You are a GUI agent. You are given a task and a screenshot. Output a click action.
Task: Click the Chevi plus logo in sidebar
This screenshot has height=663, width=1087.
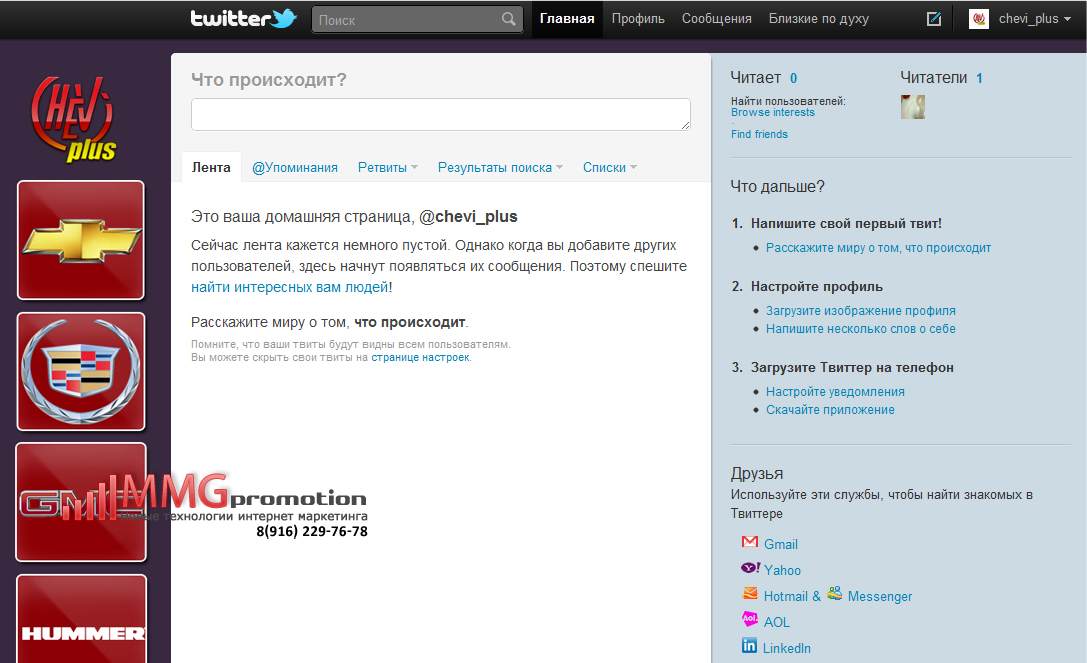click(x=74, y=119)
